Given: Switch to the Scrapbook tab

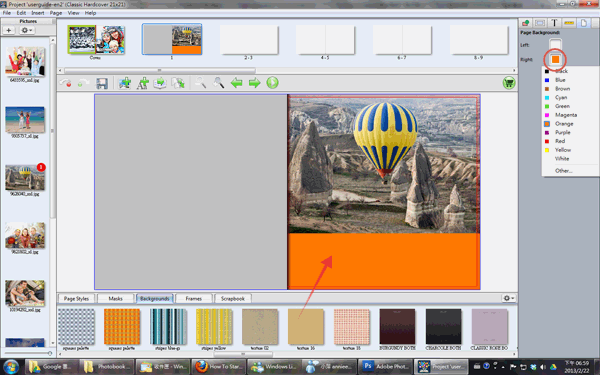Looking at the screenshot, I should pyautogui.click(x=233, y=298).
